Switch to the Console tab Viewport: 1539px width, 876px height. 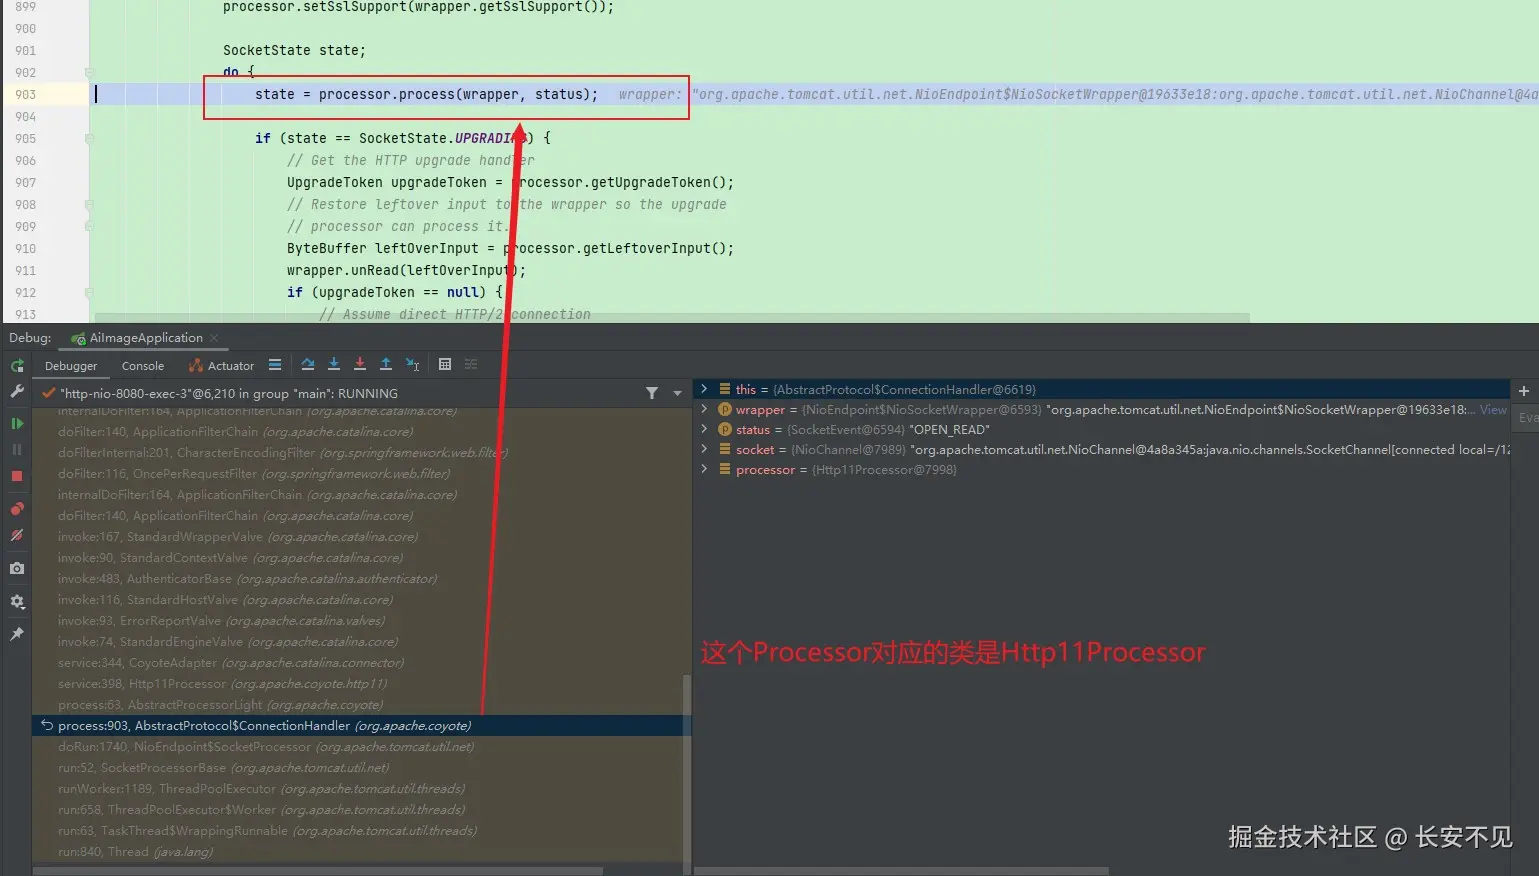tap(143, 366)
